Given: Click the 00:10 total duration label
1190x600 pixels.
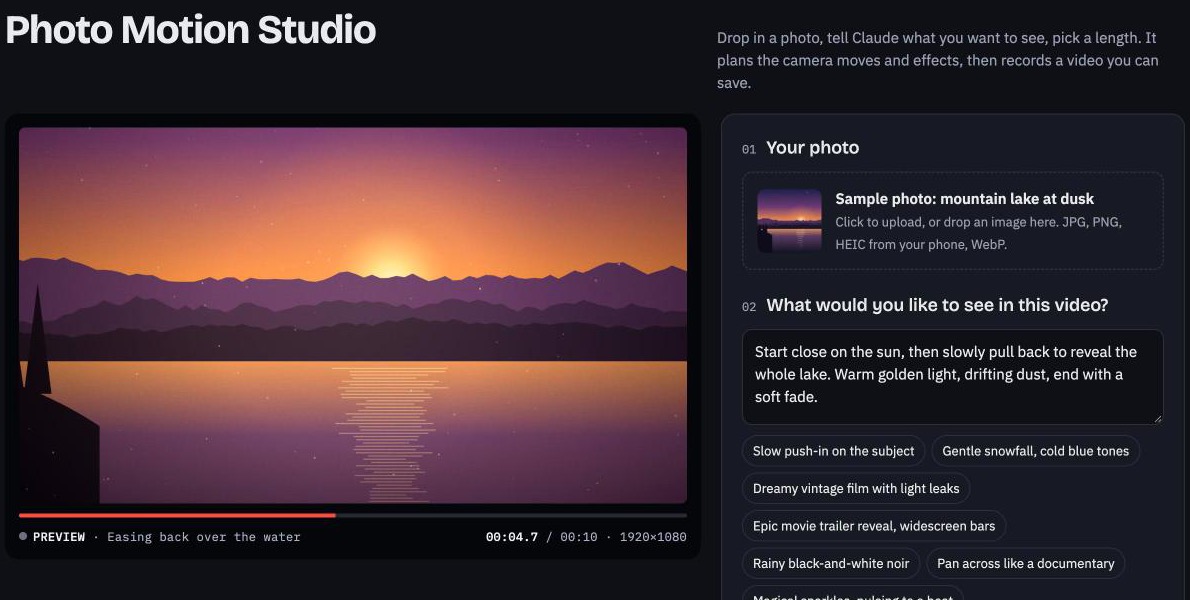Looking at the screenshot, I should [578, 537].
